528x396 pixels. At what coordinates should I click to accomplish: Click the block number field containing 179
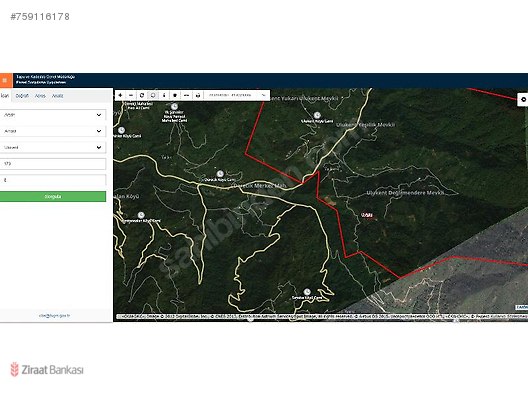[53, 164]
